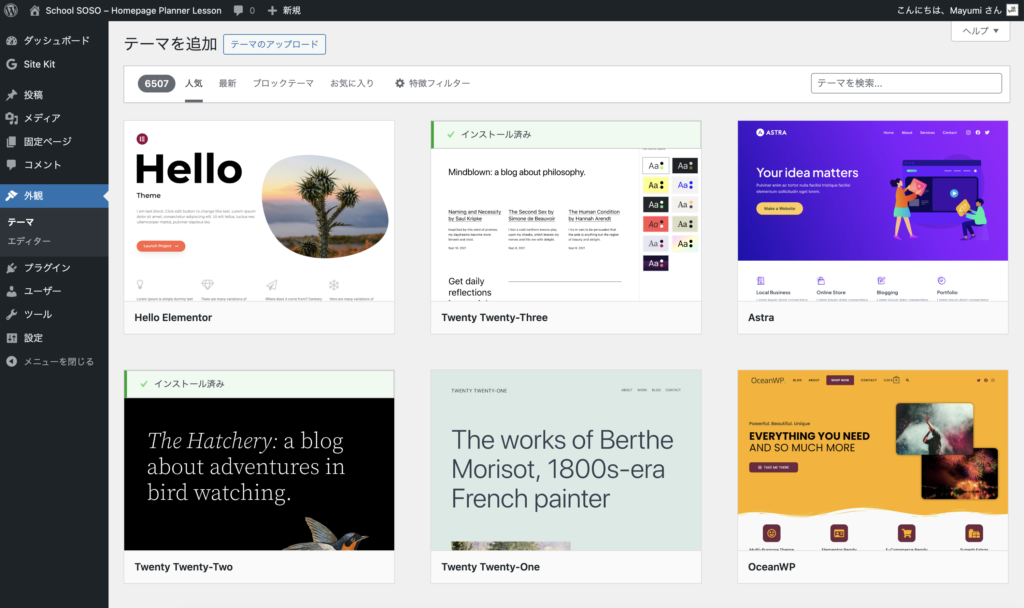The image size is (1024, 608).
Task: Expand the ヘルプ dropdown
Action: click(980, 31)
